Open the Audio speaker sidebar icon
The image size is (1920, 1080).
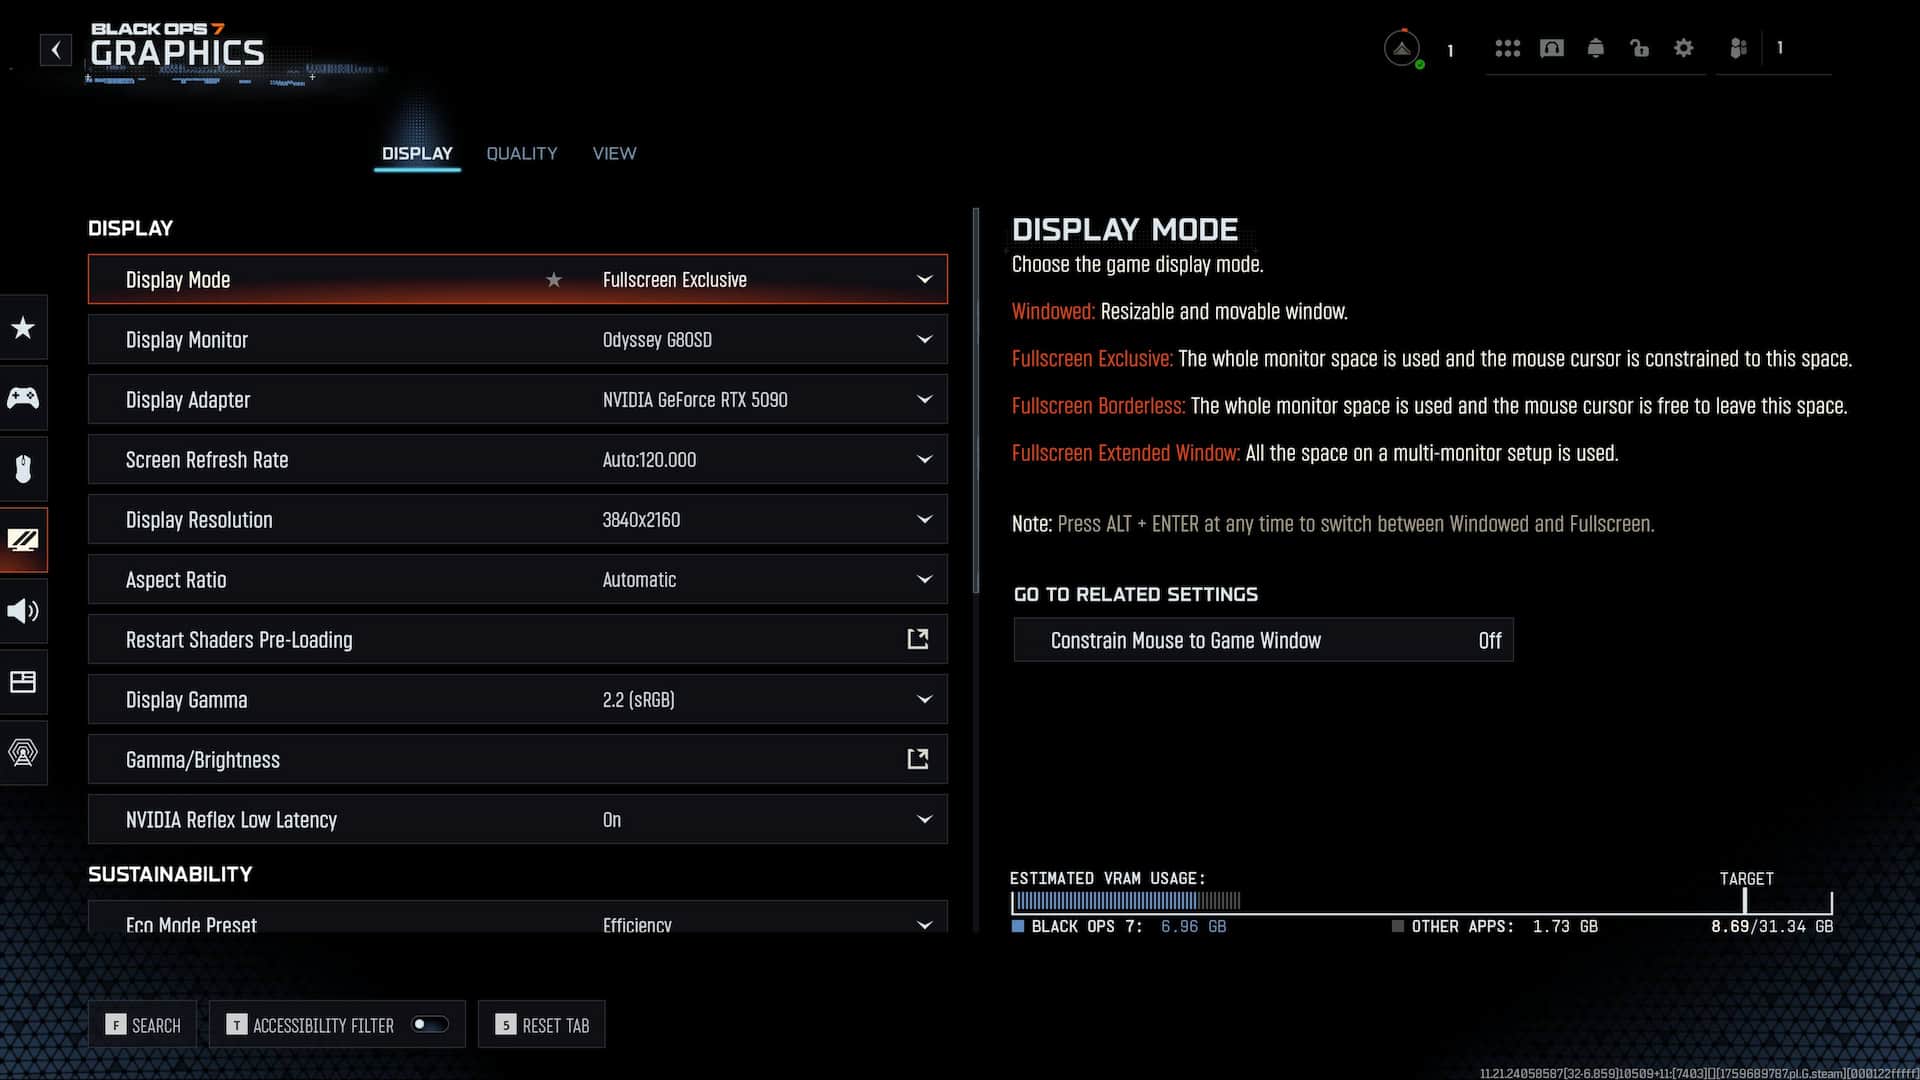[x=23, y=611]
